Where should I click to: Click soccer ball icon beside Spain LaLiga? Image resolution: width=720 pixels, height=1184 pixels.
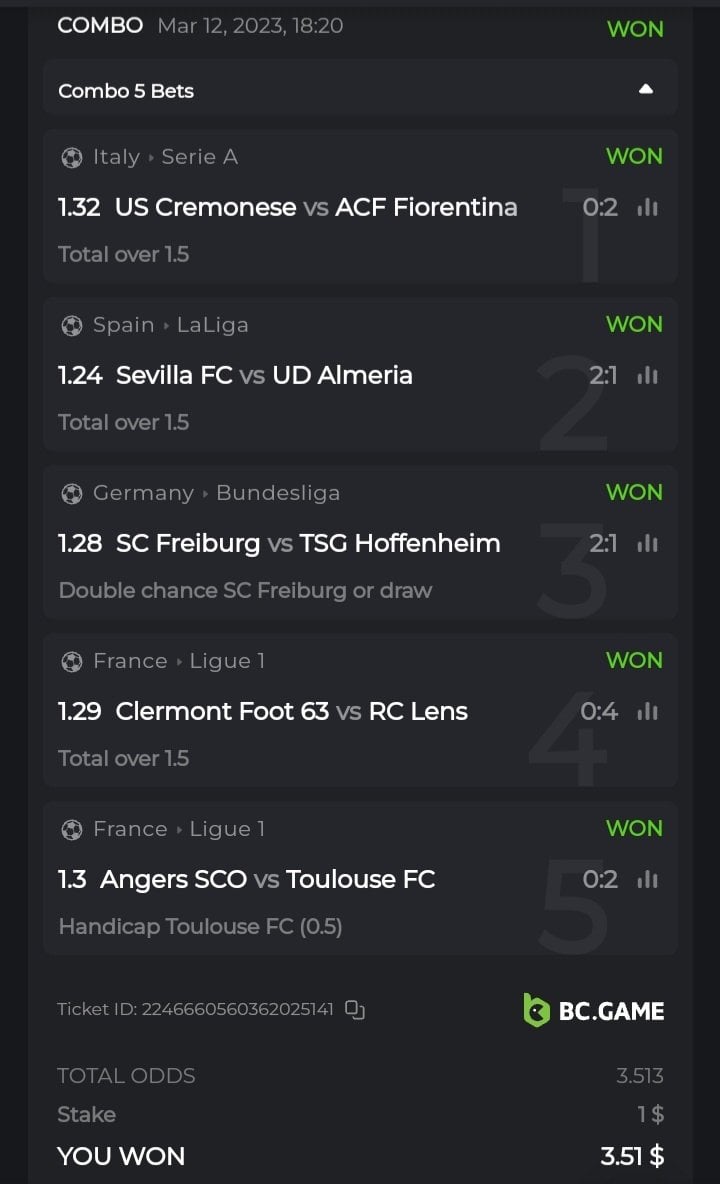point(72,325)
